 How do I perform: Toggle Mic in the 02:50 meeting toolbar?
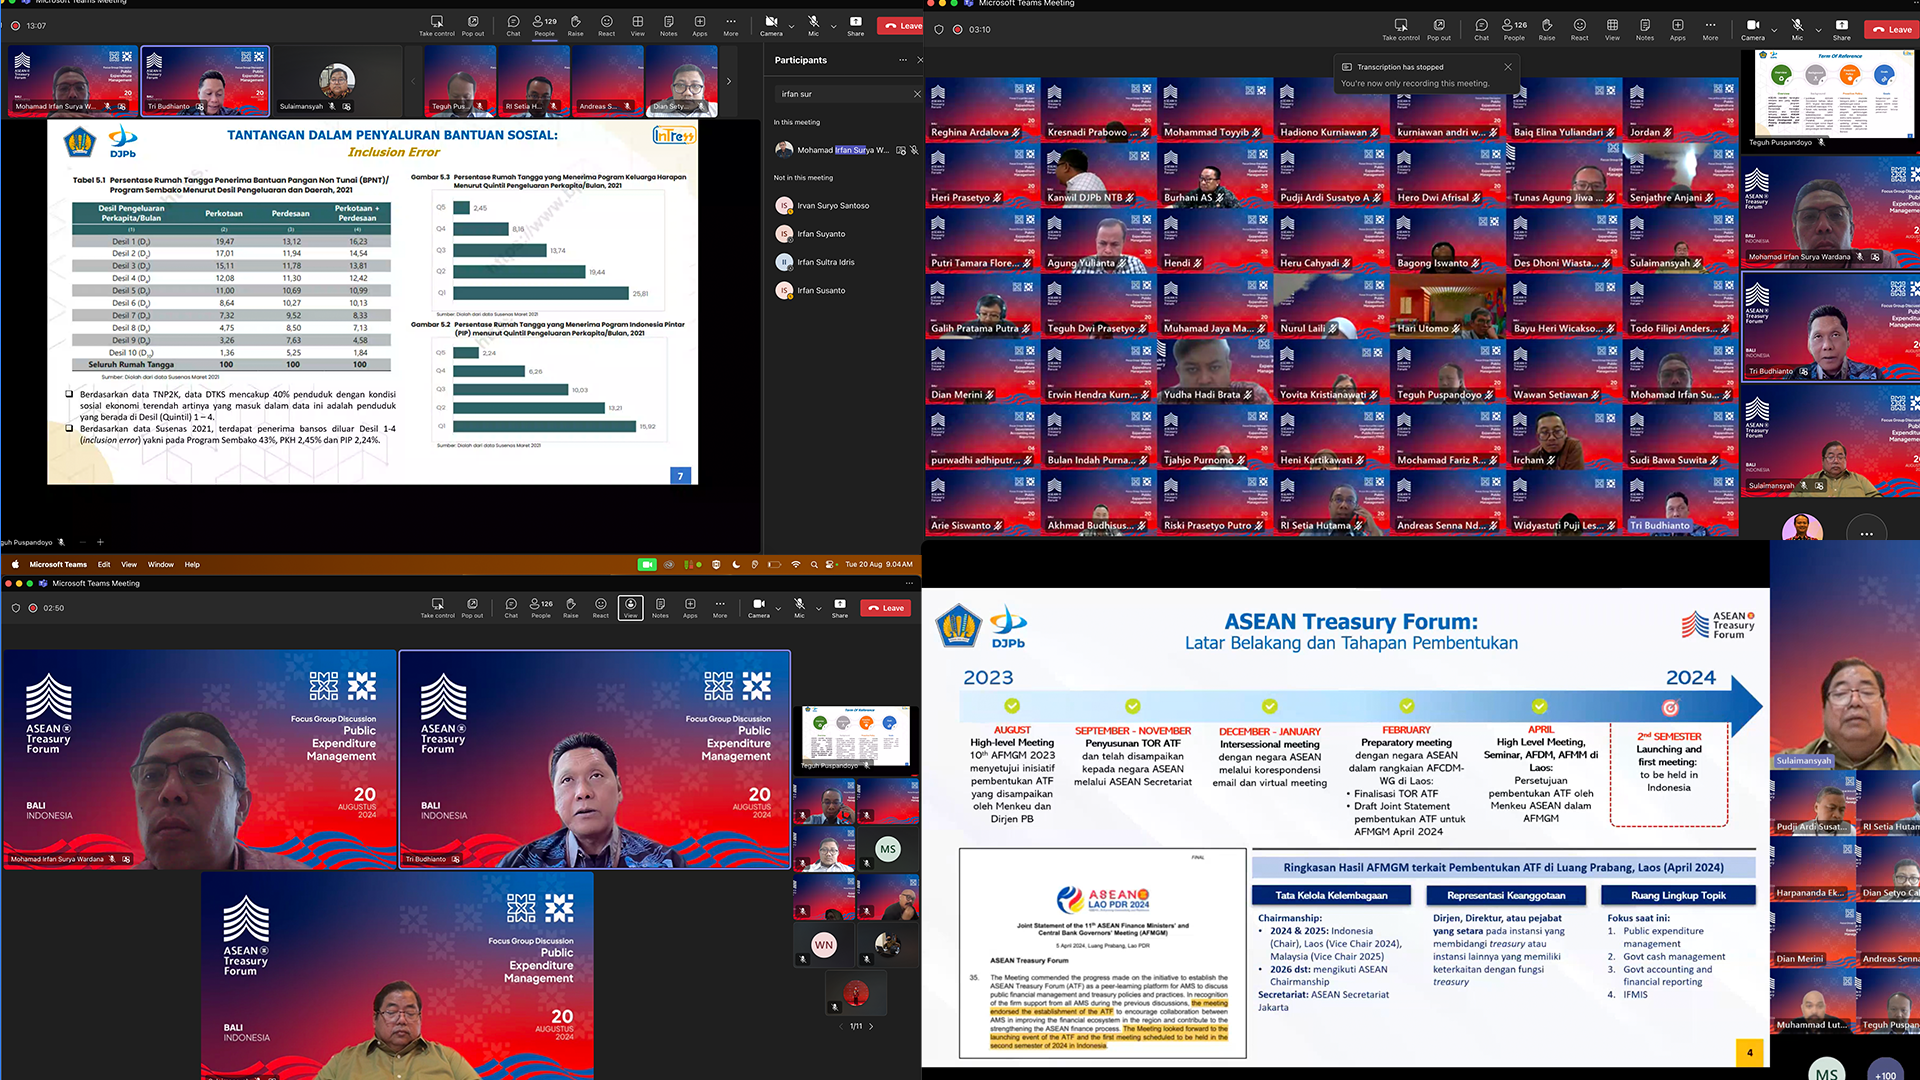pos(799,607)
